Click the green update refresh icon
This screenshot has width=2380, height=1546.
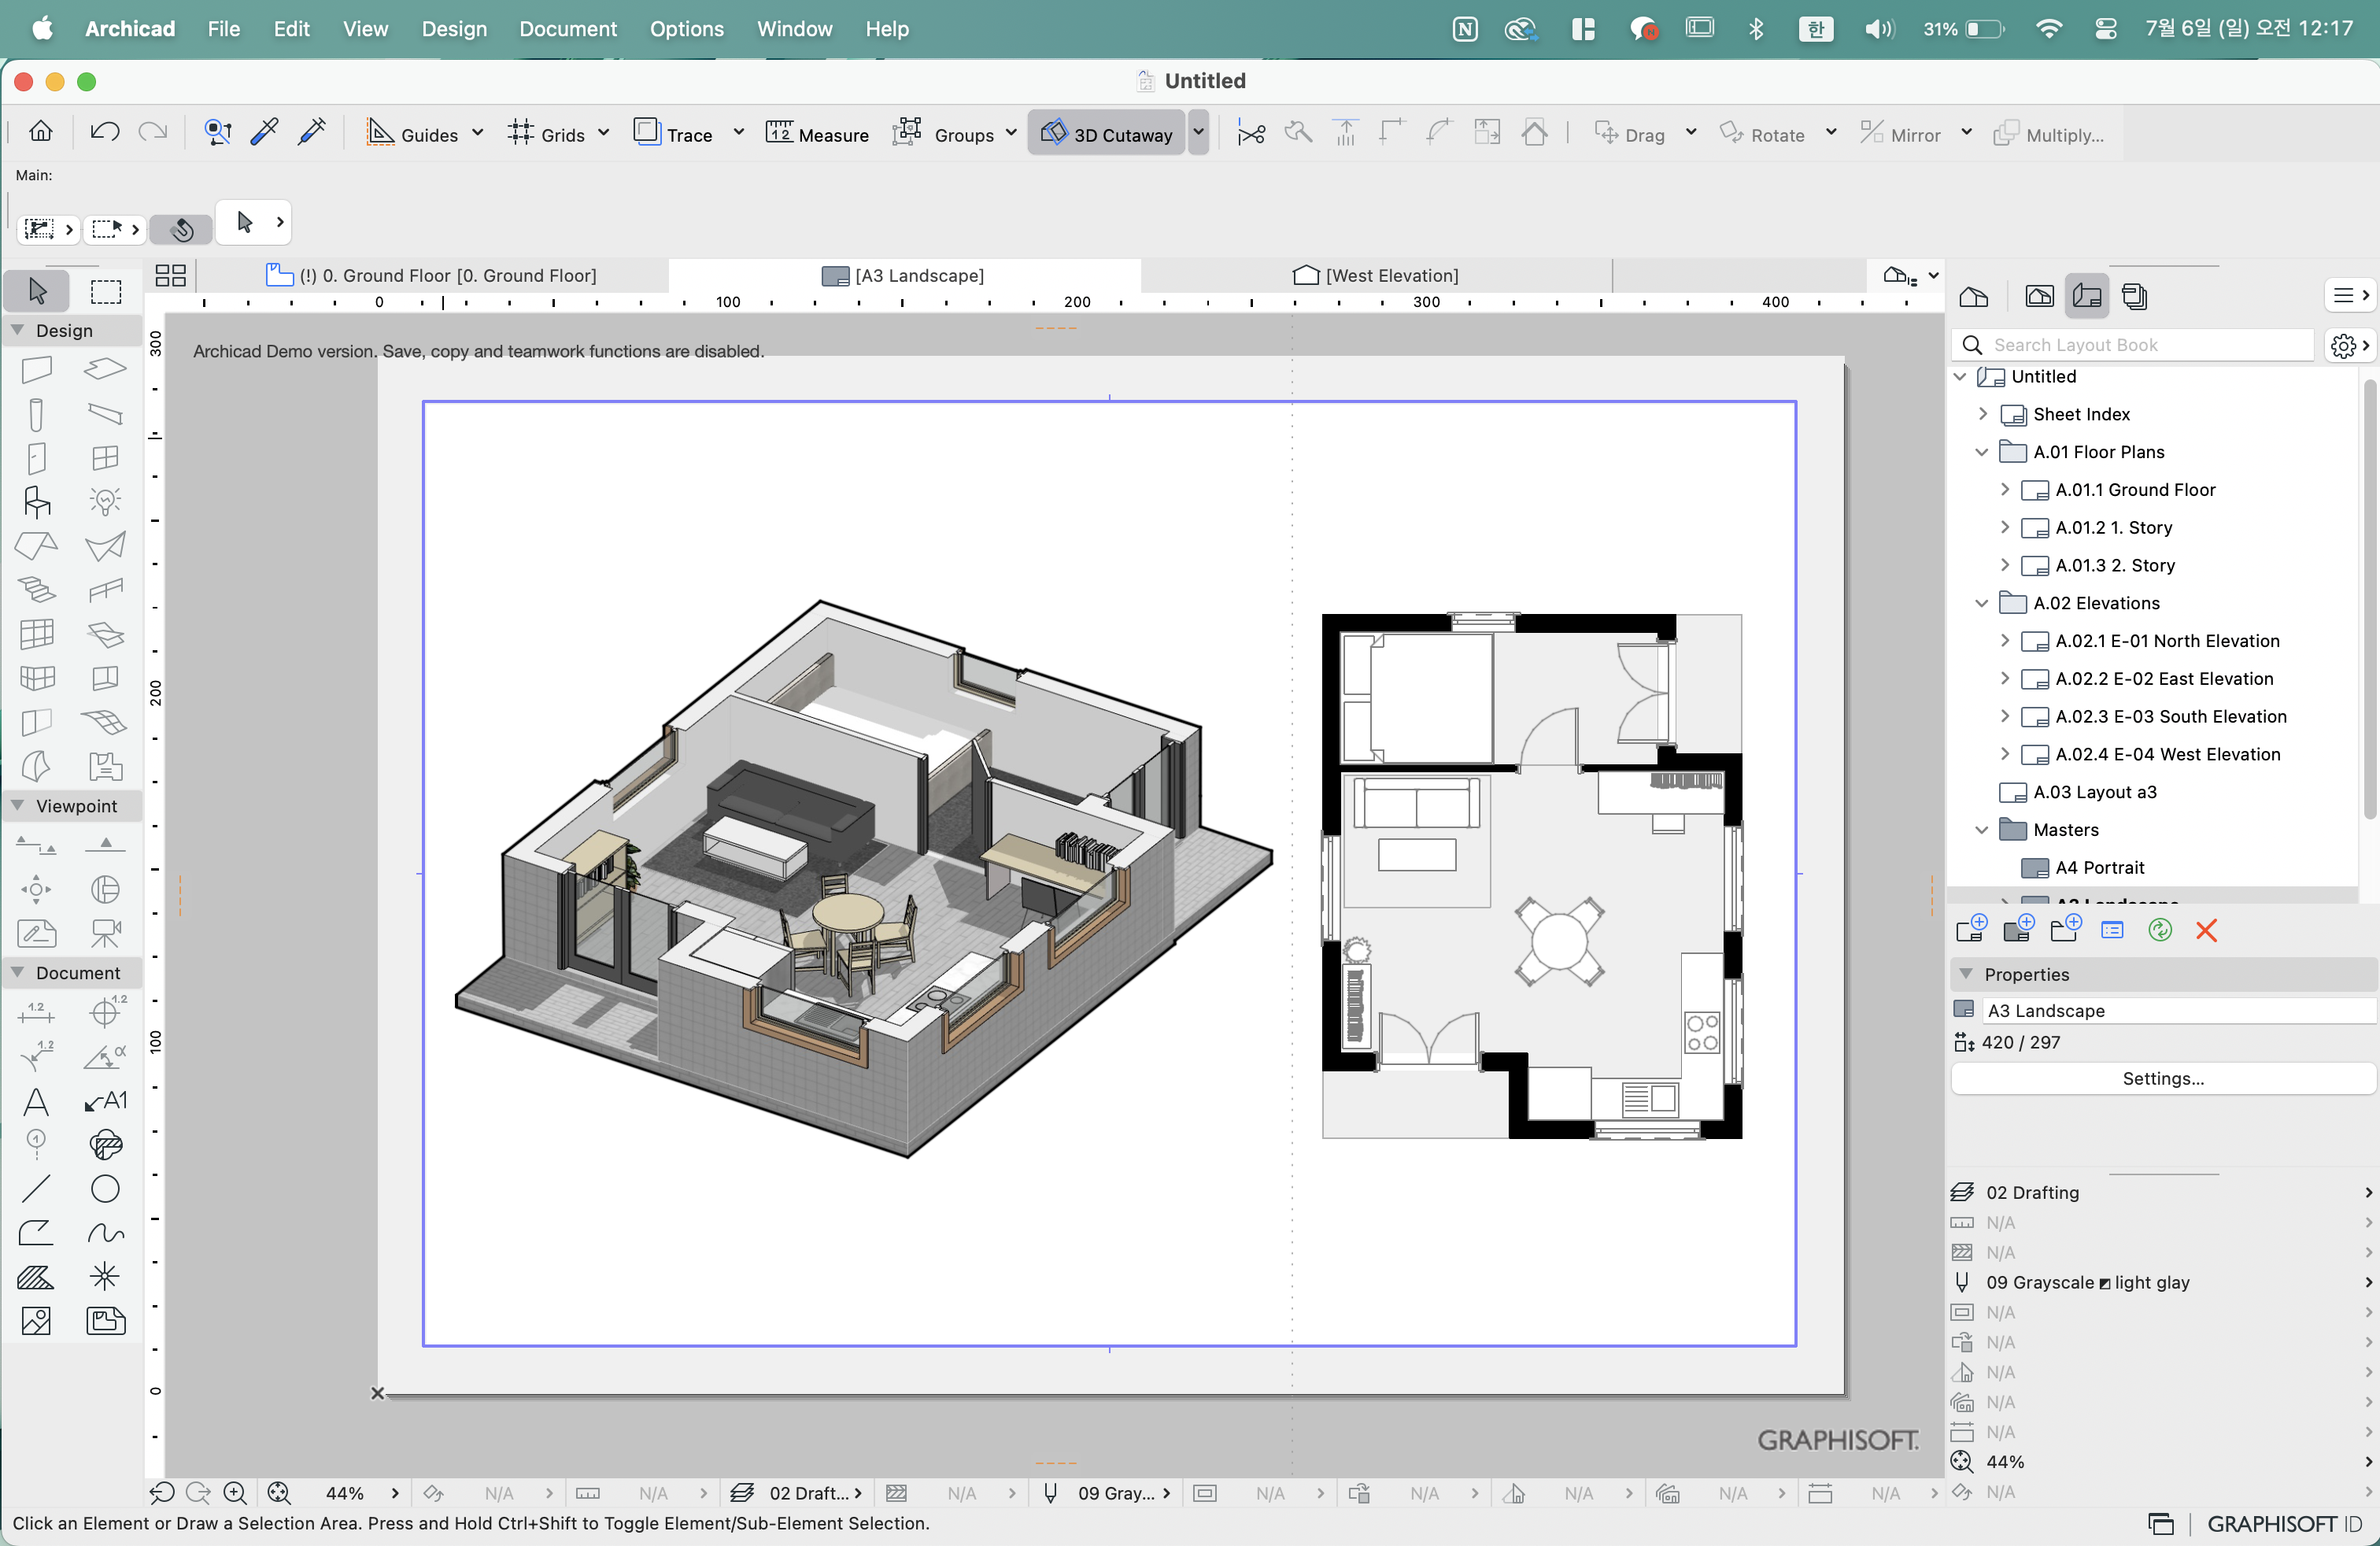(x=2160, y=930)
